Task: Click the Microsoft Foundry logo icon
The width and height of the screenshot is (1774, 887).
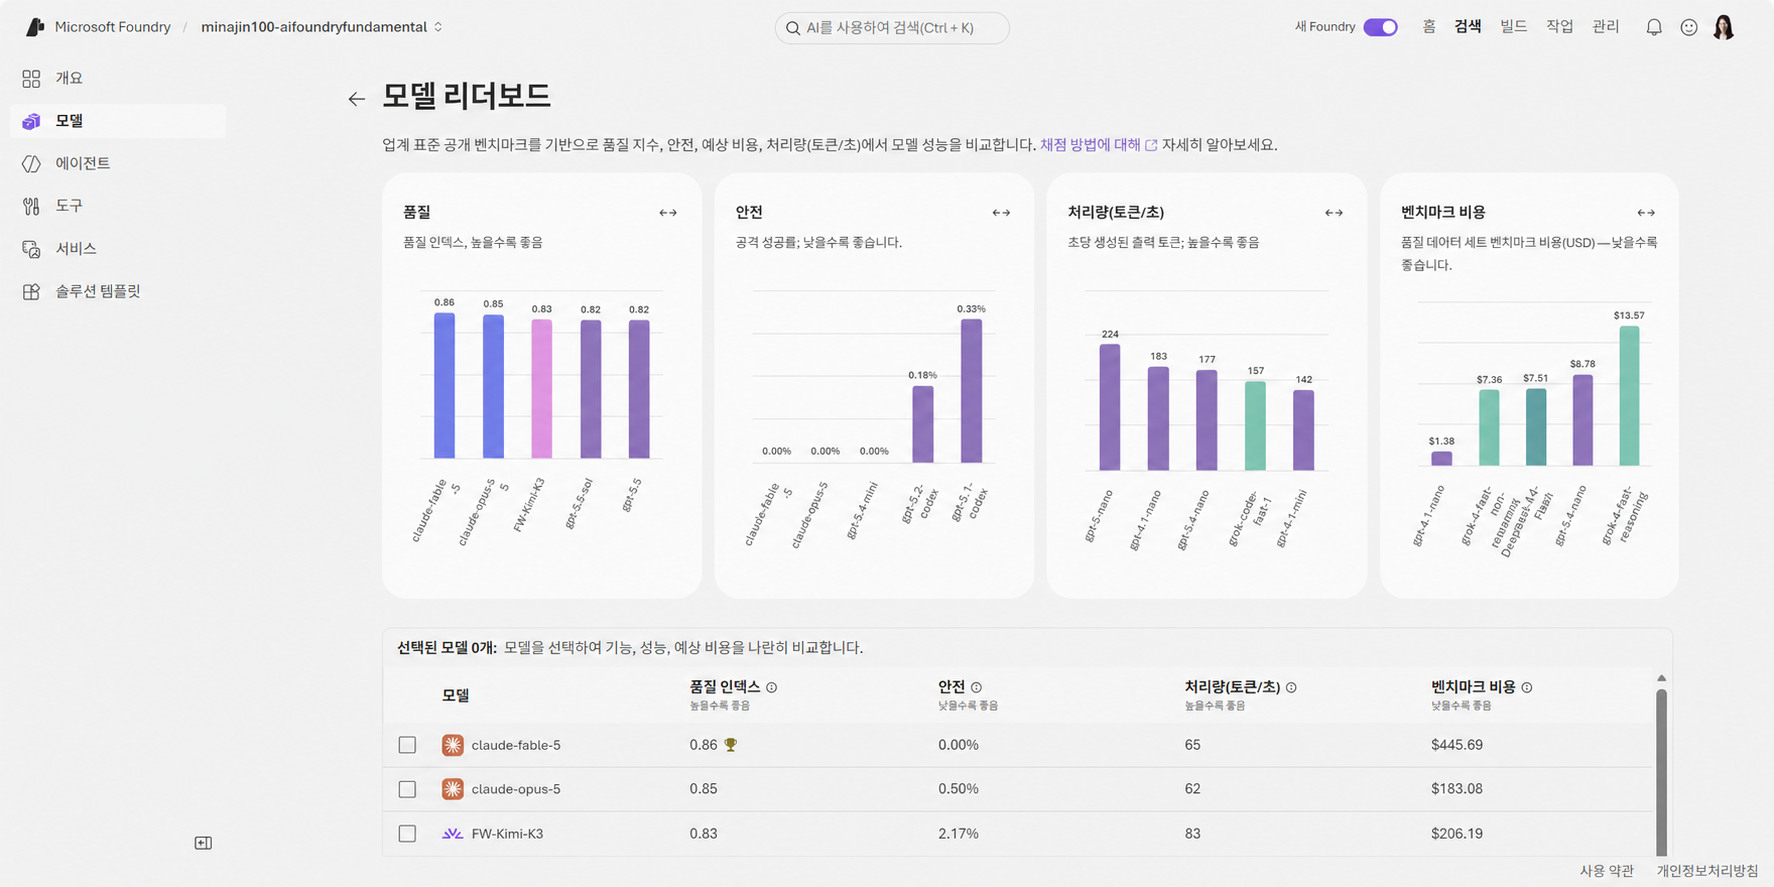Action: pyautogui.click(x=34, y=27)
